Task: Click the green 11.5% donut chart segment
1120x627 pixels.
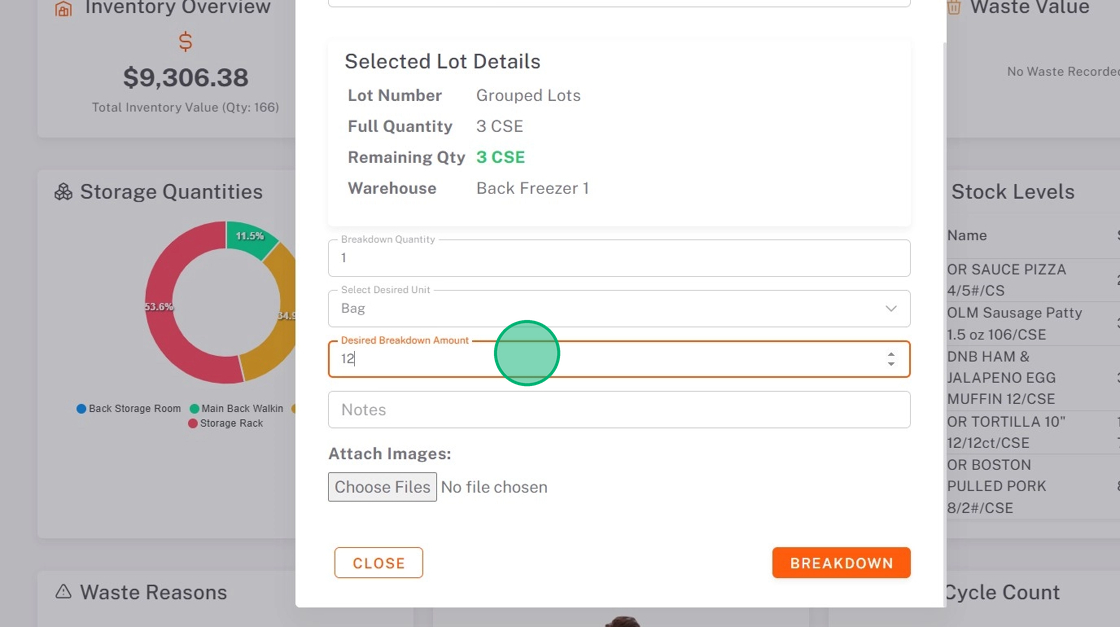Action: click(x=250, y=238)
